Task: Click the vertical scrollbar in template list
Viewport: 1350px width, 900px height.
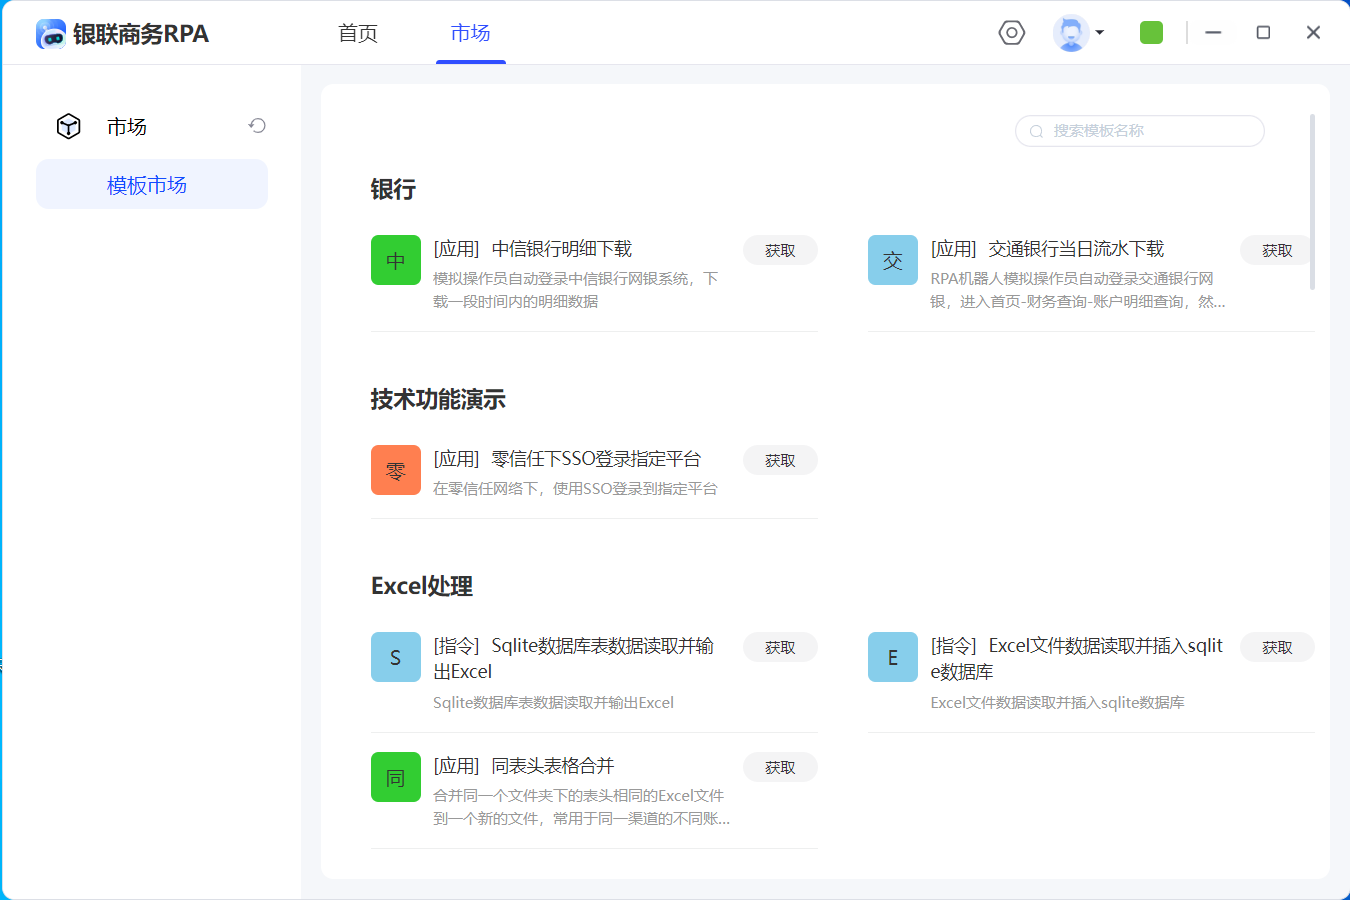Action: point(1312,202)
